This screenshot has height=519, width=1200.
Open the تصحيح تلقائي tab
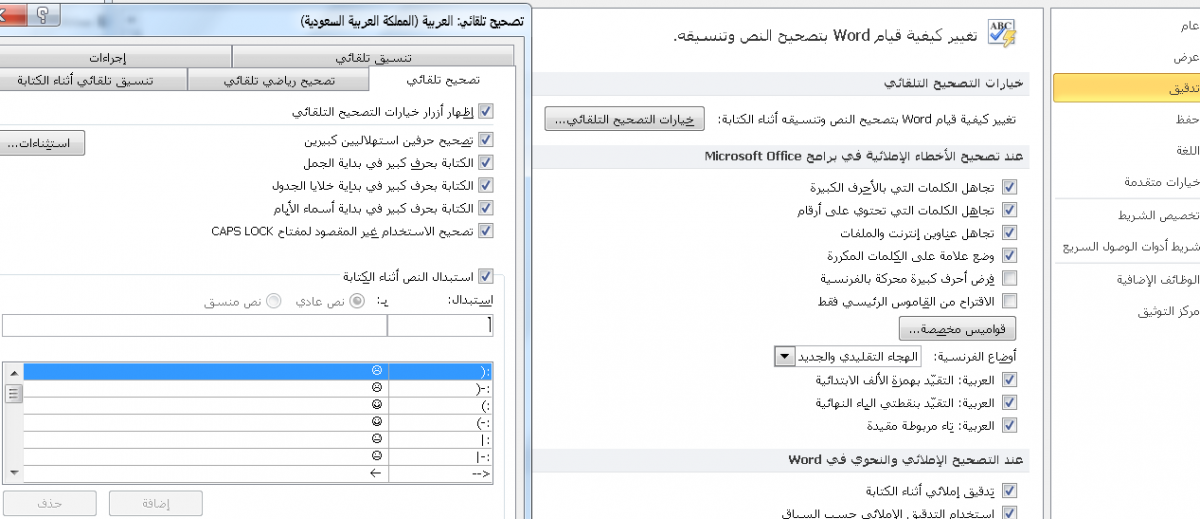[x=442, y=81]
